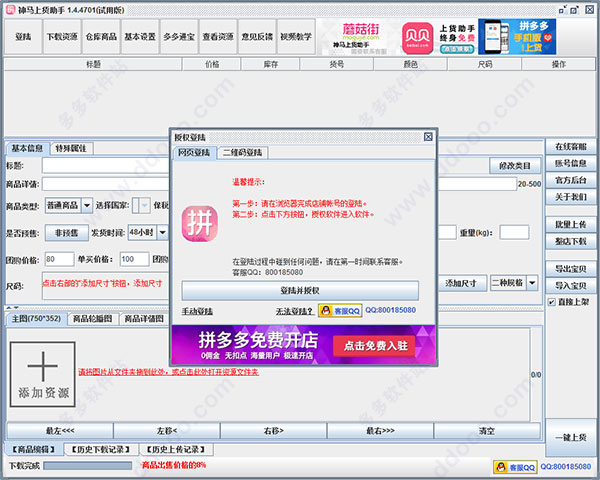Click the 最左<<< button
The image size is (600, 480).
[60, 431]
